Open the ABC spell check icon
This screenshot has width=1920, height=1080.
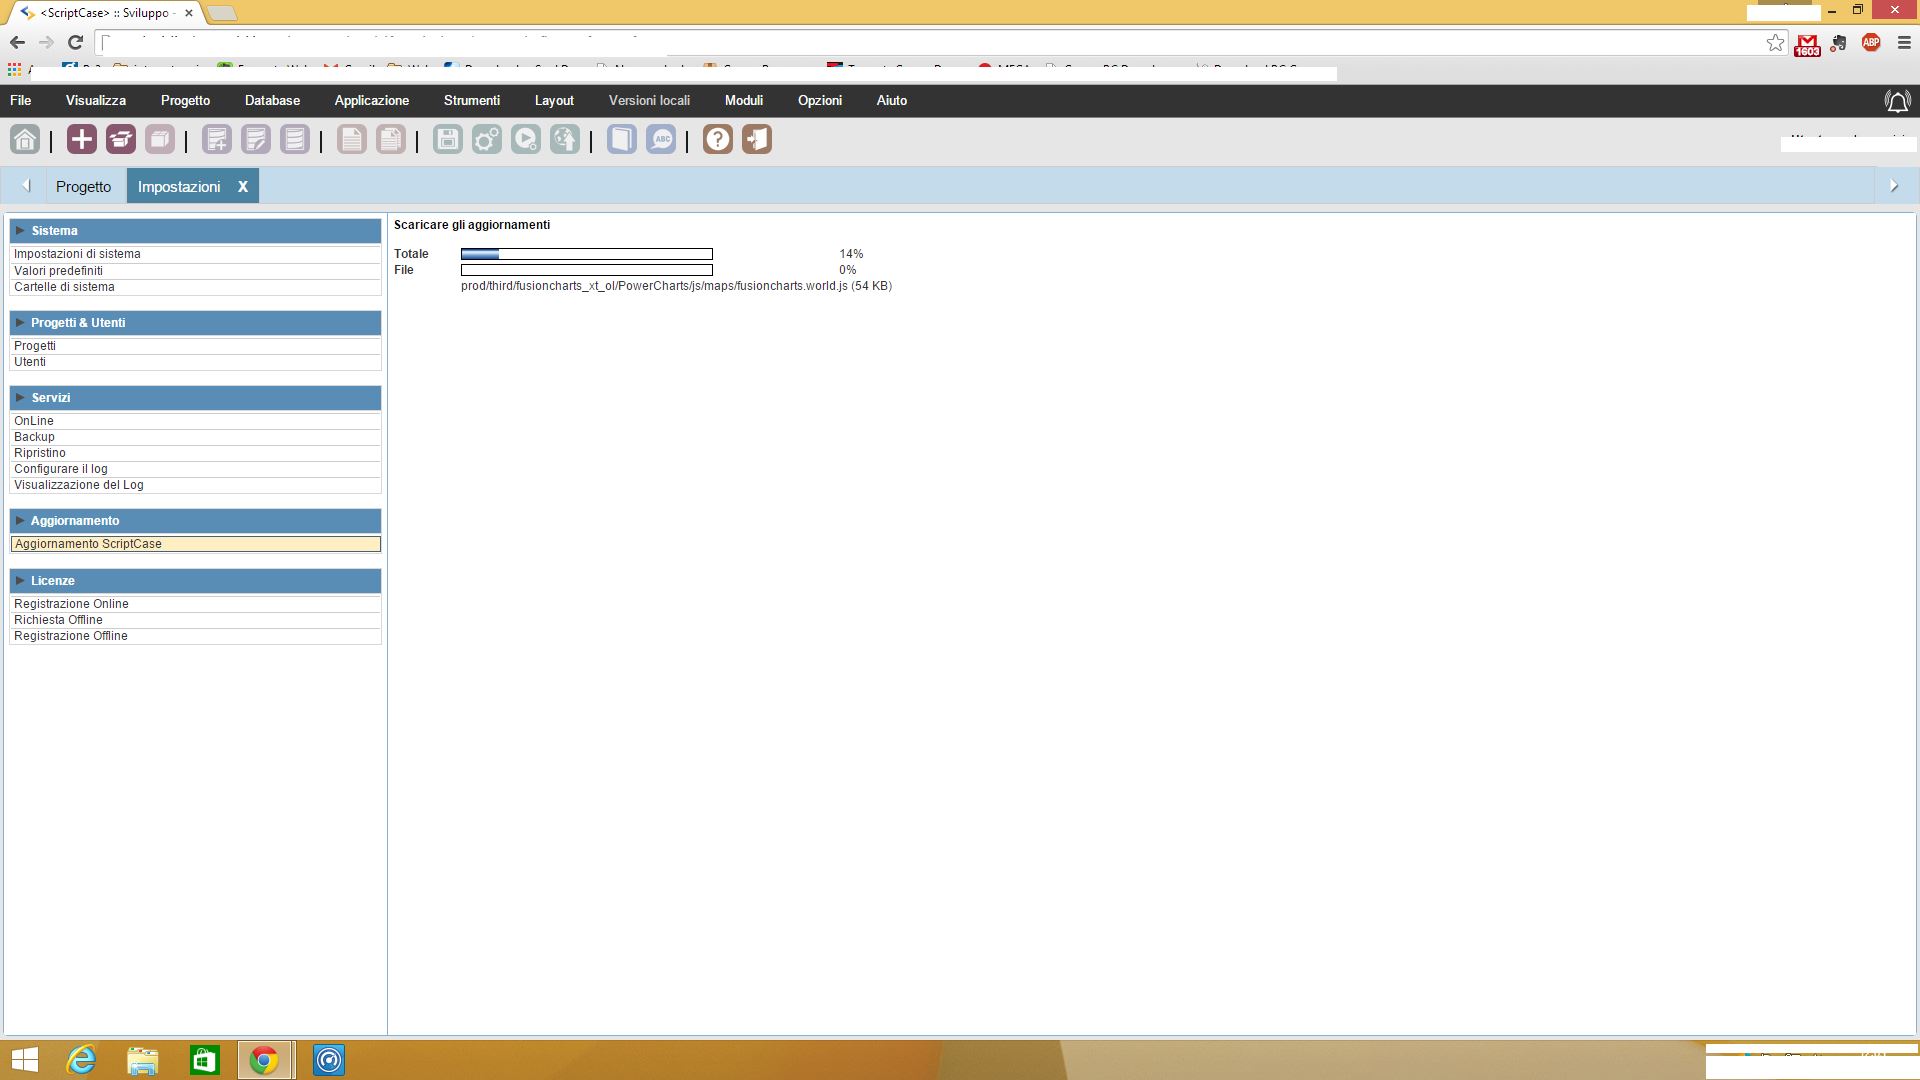point(660,139)
